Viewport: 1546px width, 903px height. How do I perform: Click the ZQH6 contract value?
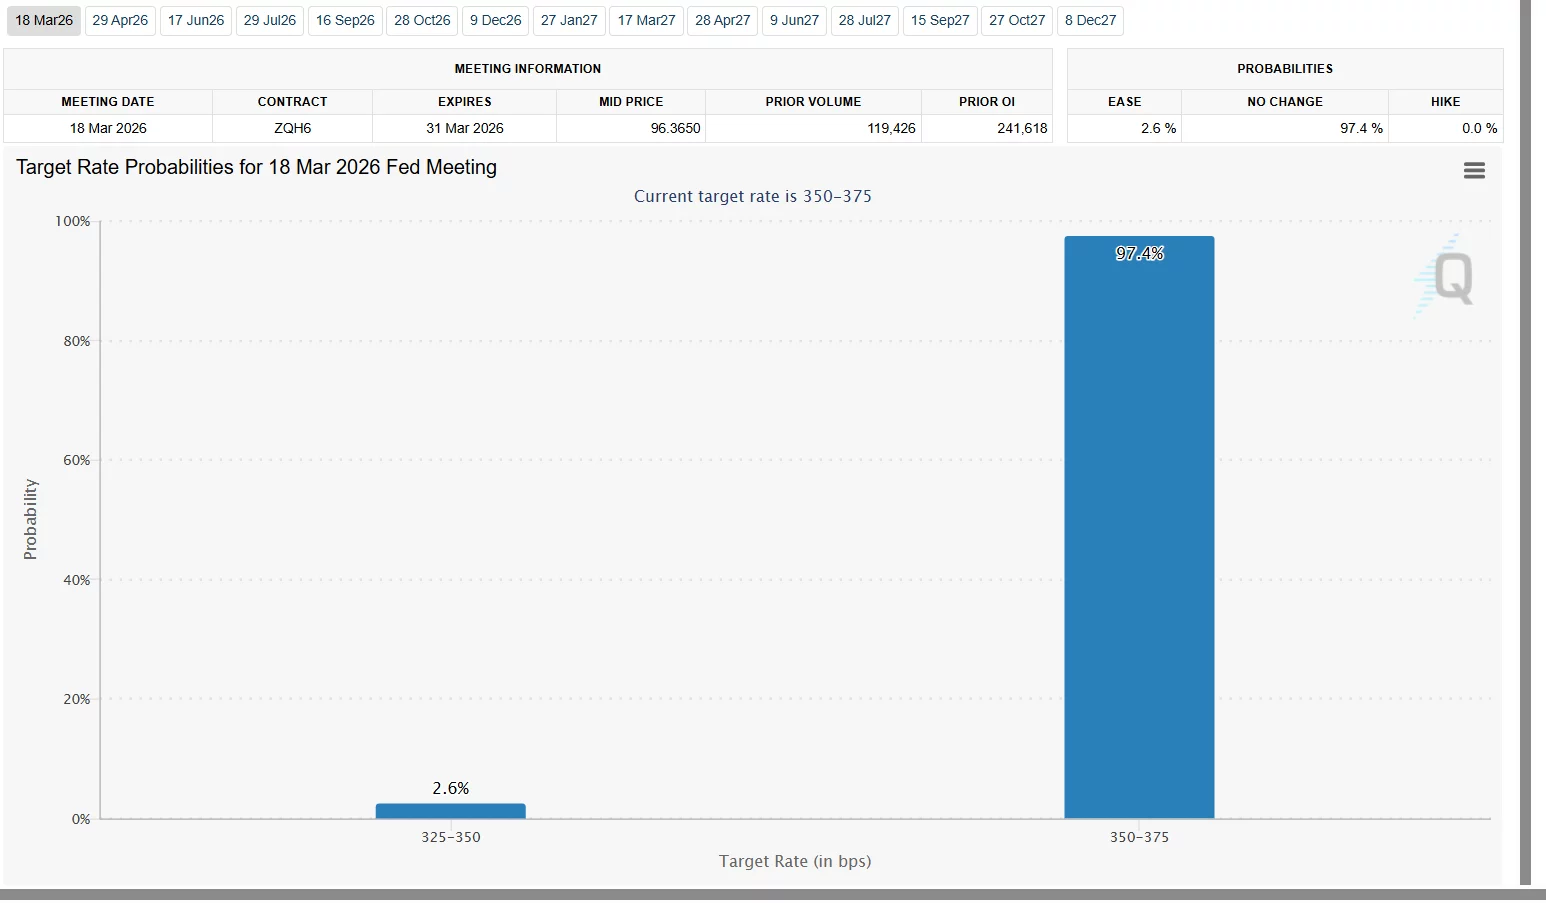pos(292,128)
